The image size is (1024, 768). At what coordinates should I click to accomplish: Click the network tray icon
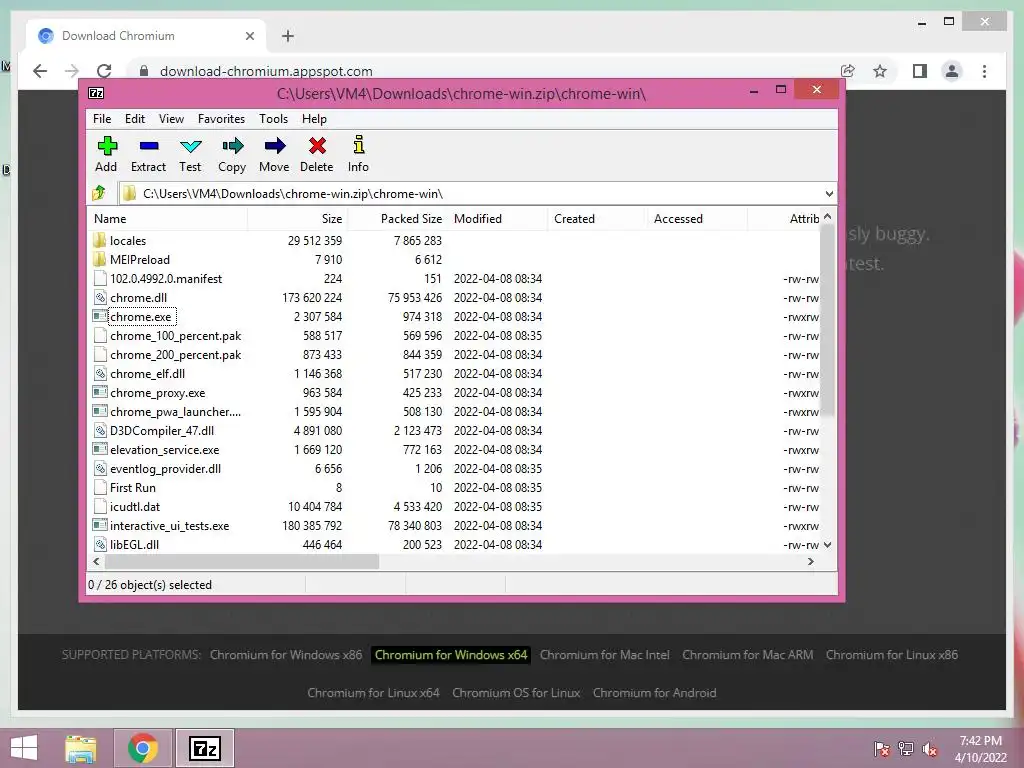pos(906,749)
